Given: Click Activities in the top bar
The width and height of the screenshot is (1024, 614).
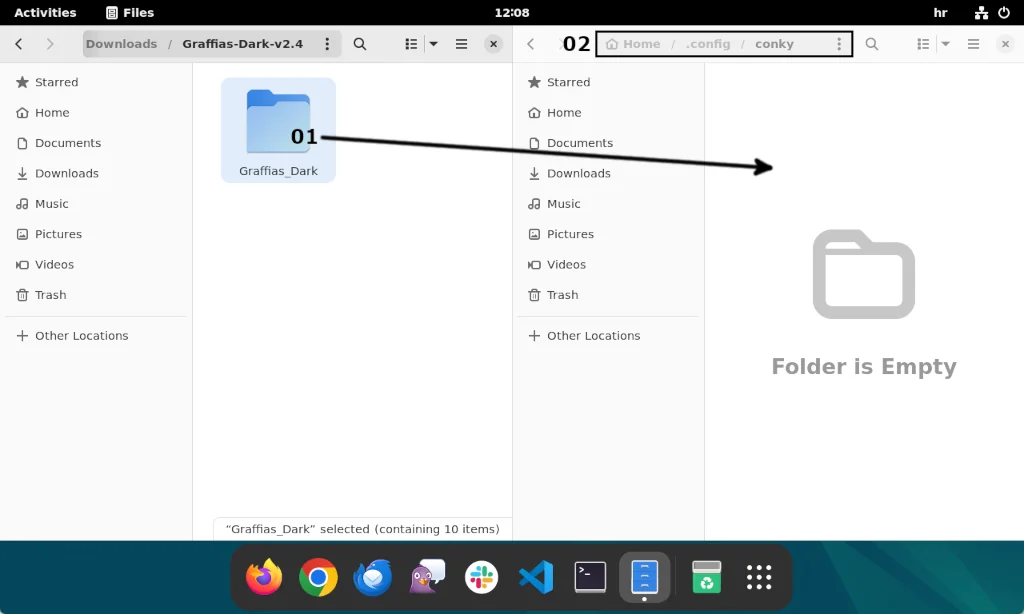Looking at the screenshot, I should [x=45, y=12].
